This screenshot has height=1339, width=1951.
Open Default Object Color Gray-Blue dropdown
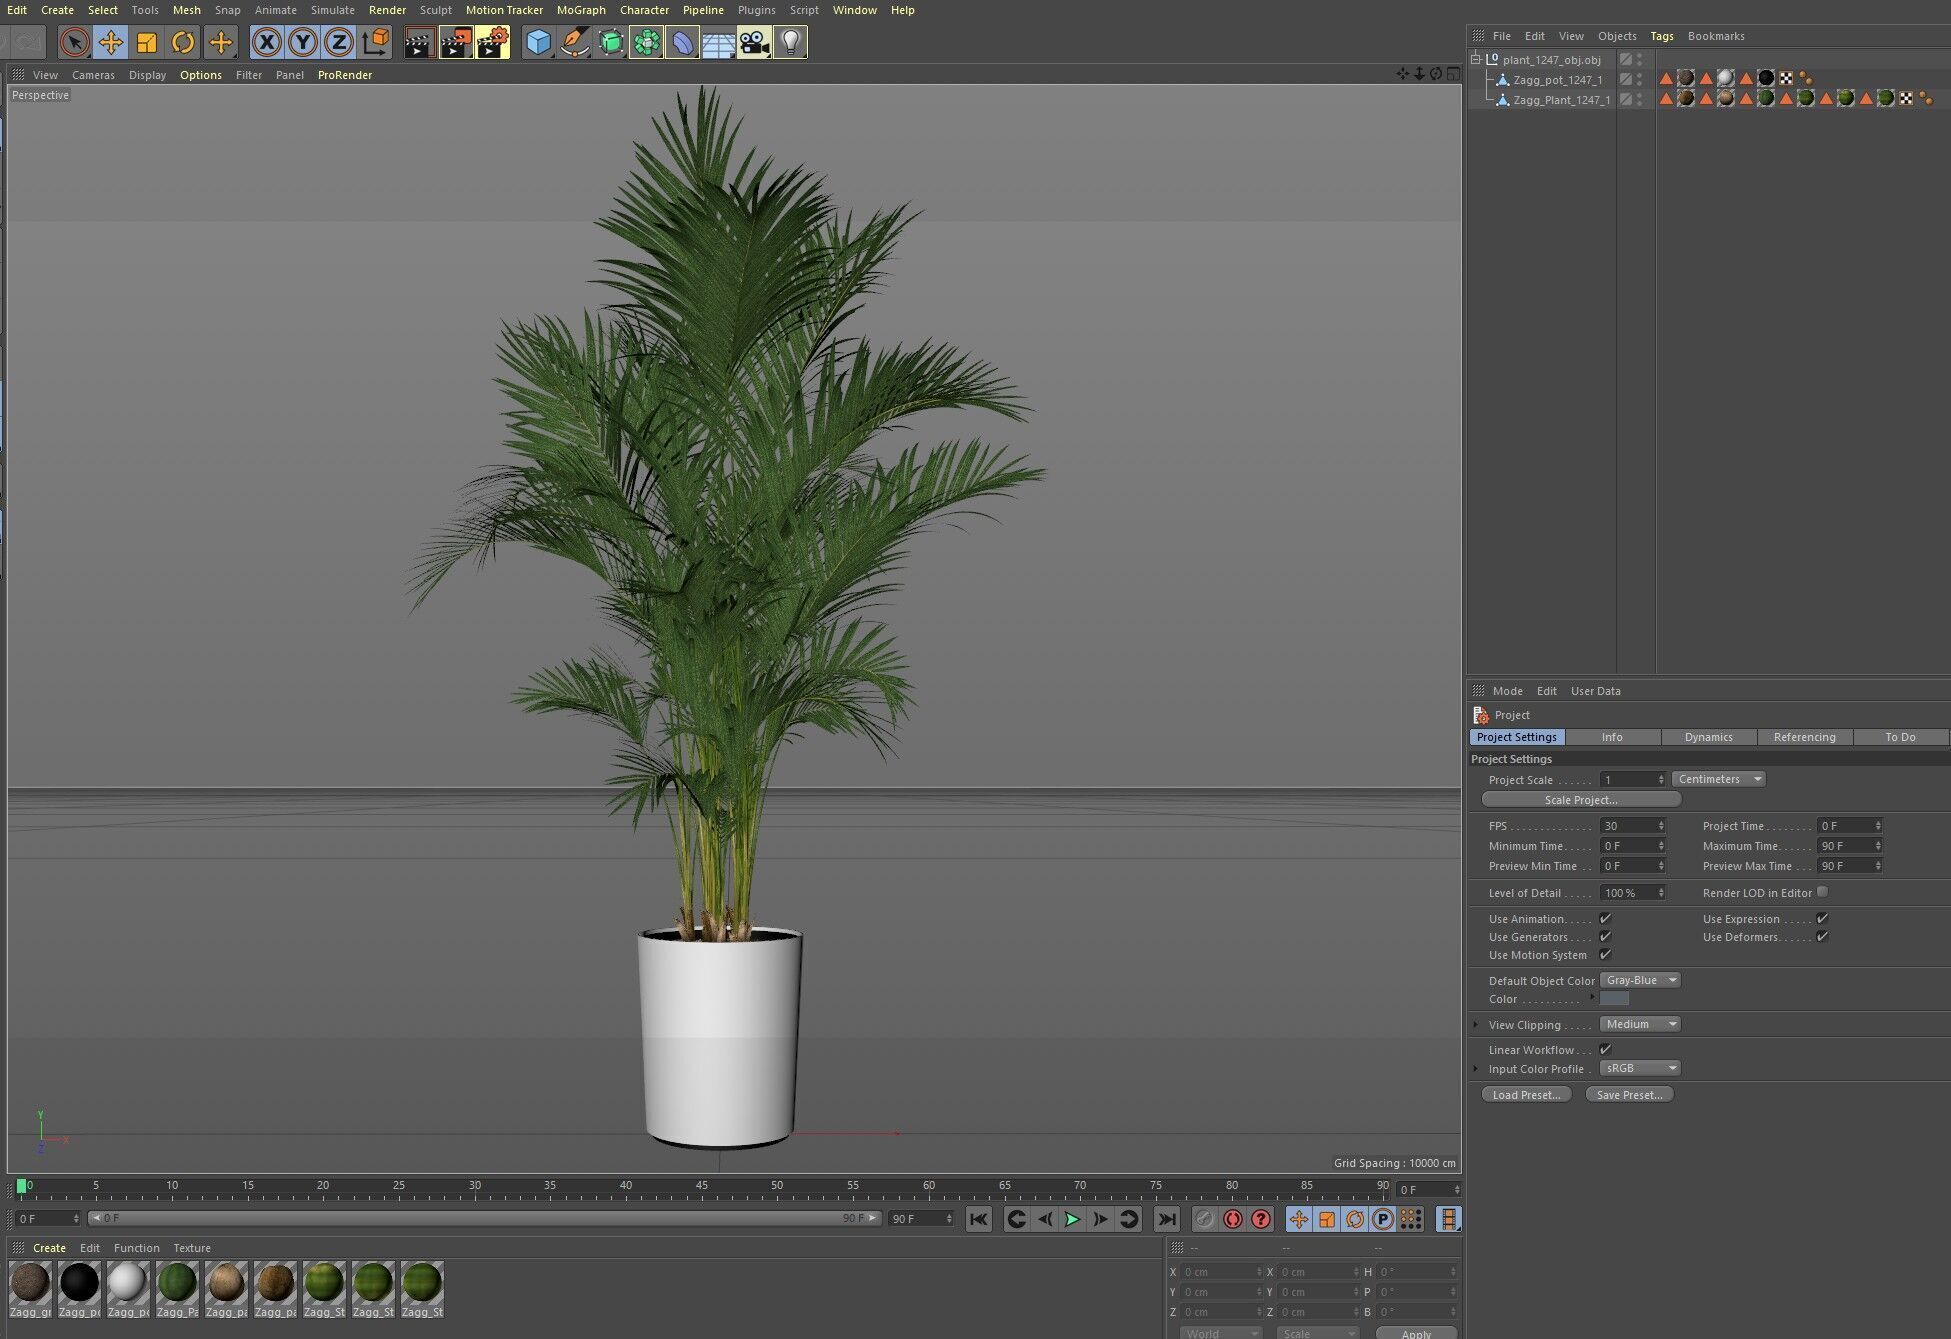click(1640, 981)
